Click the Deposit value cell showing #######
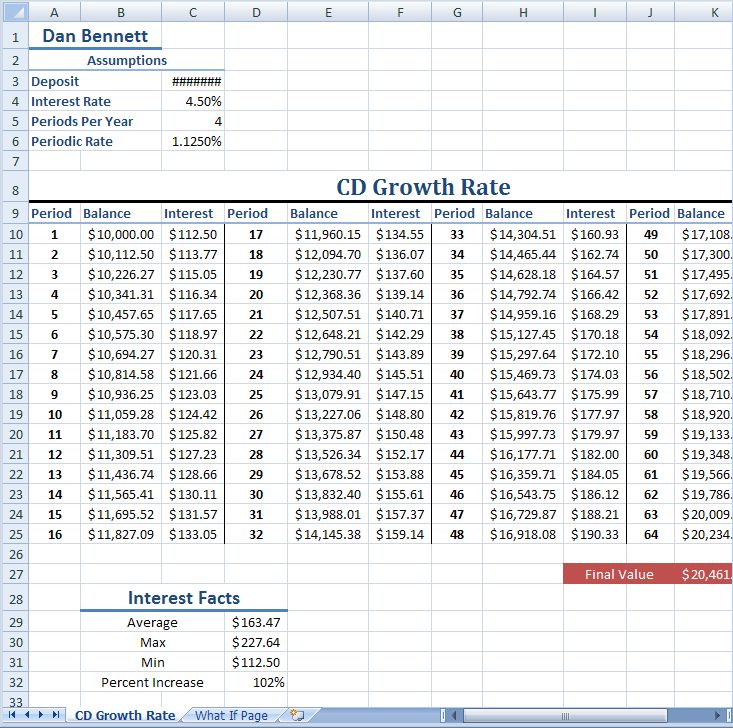 [x=196, y=81]
